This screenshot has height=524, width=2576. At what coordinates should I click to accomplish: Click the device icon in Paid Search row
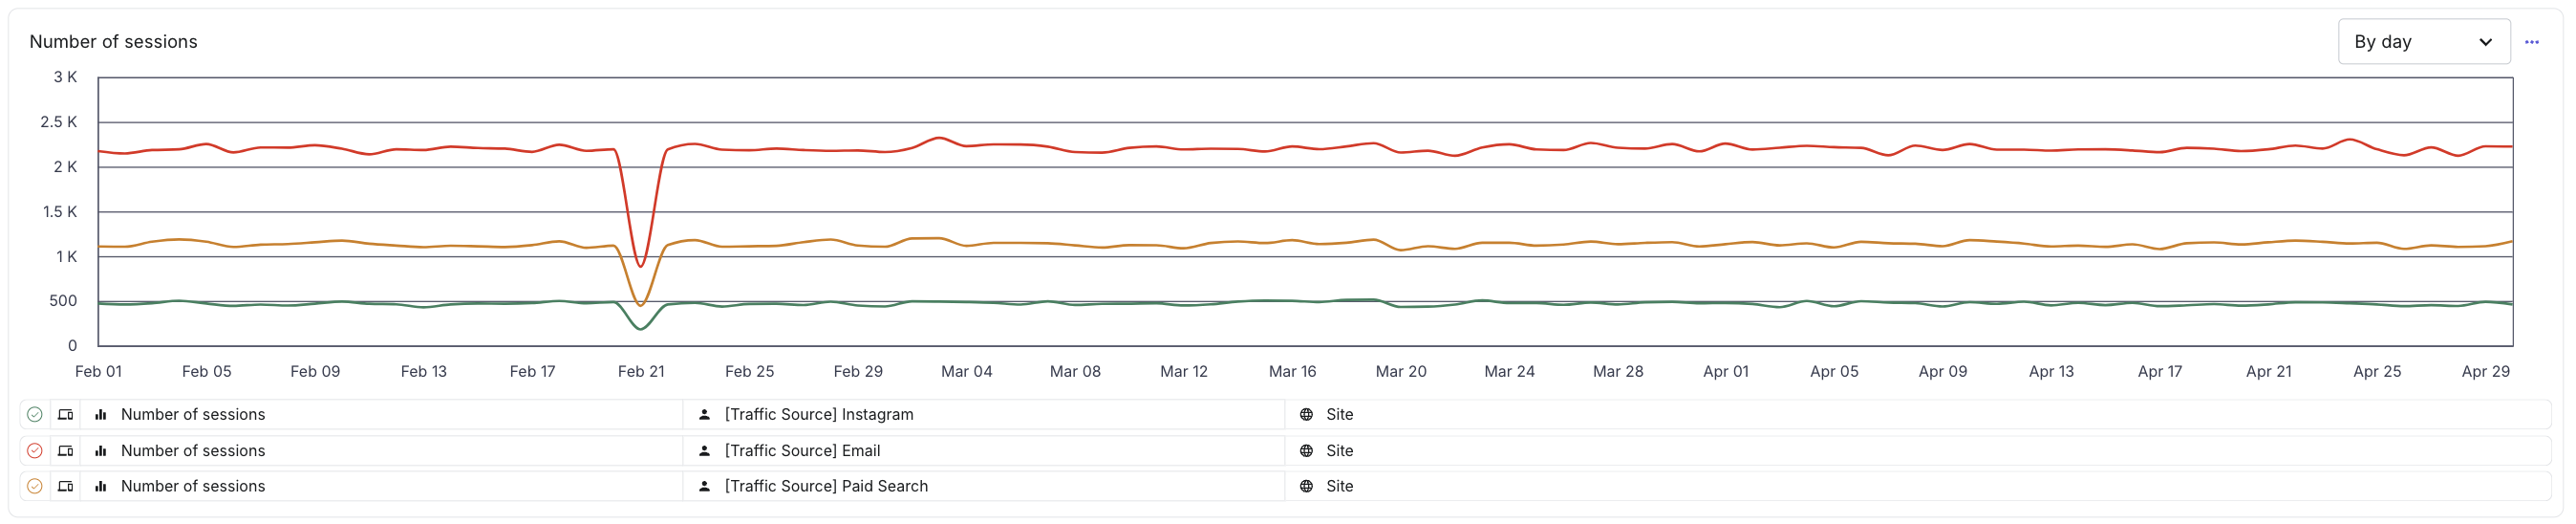pos(66,486)
